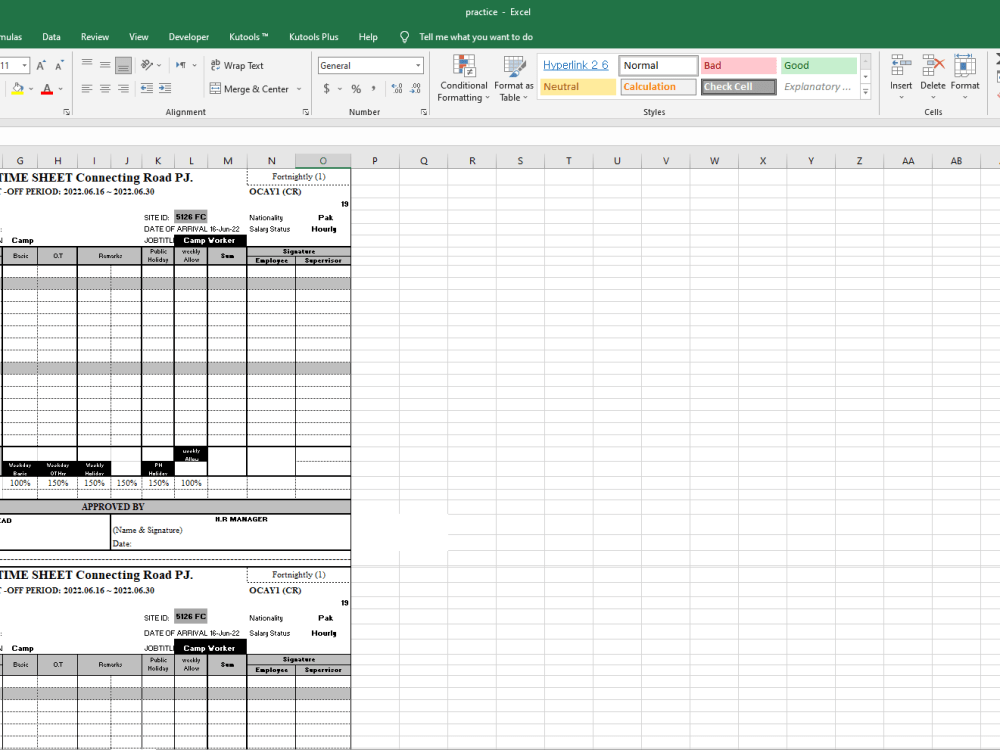Align text to the right

click(x=124, y=89)
